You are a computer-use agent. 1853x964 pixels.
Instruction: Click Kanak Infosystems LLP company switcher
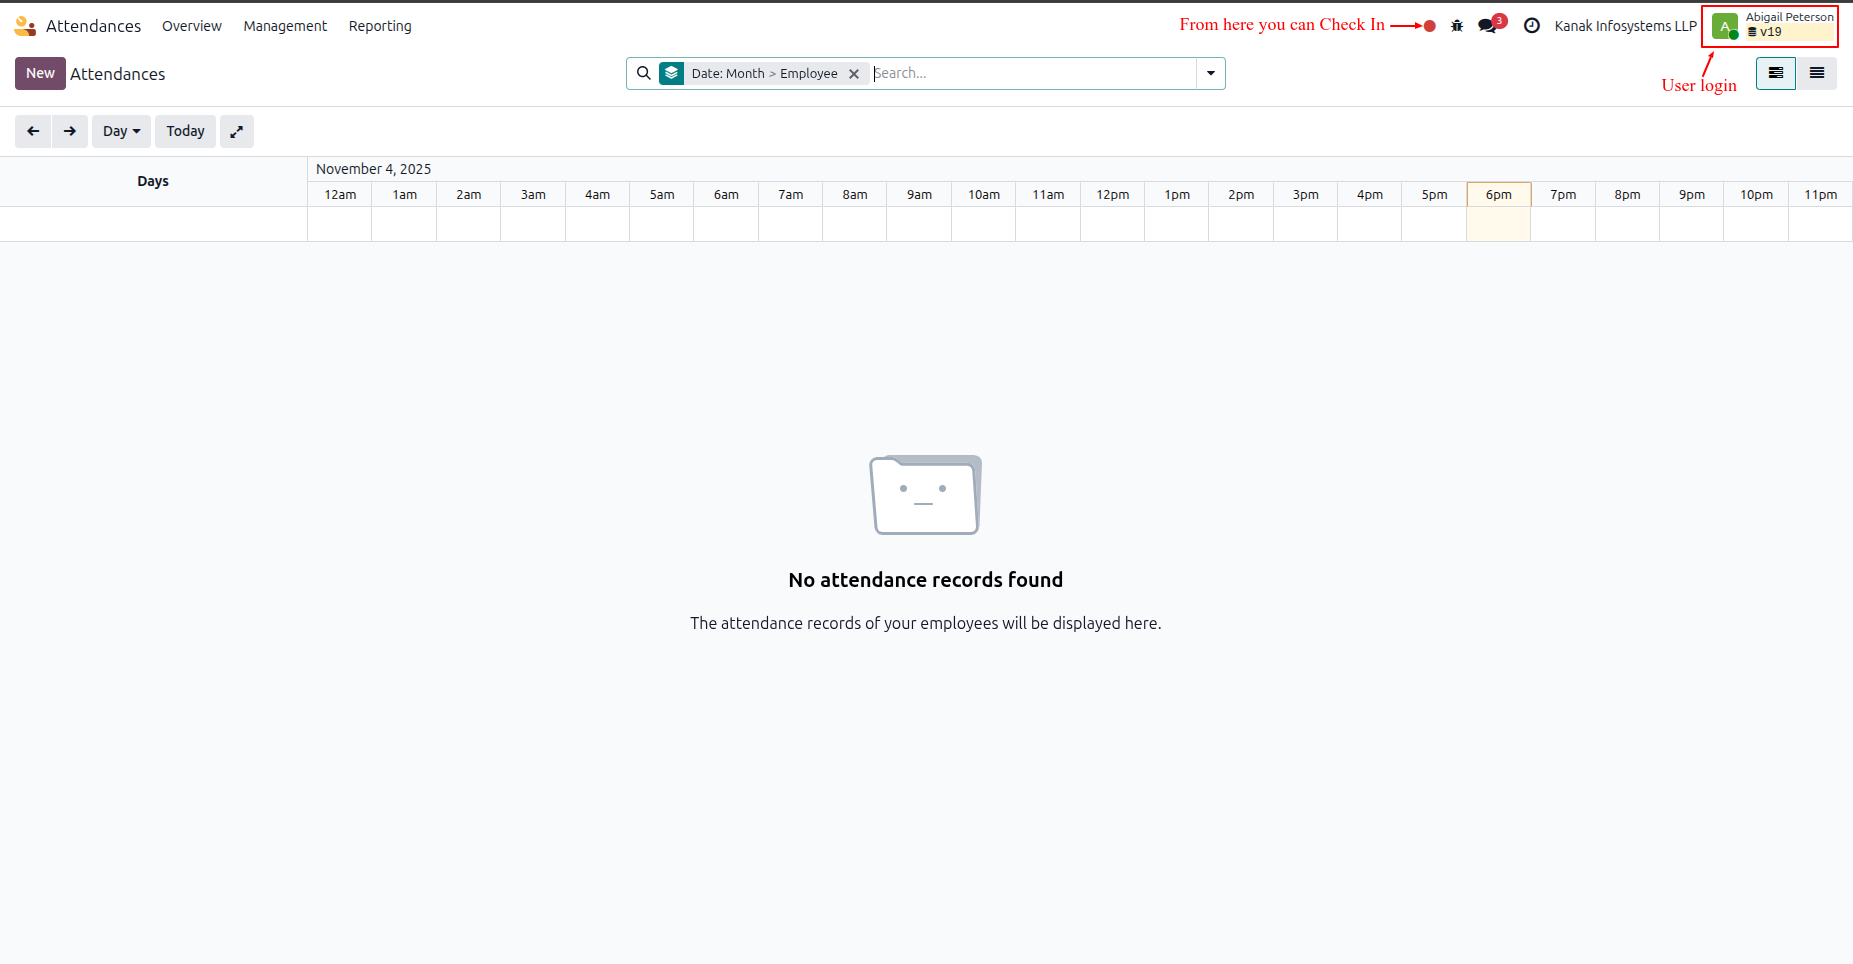[x=1625, y=26]
